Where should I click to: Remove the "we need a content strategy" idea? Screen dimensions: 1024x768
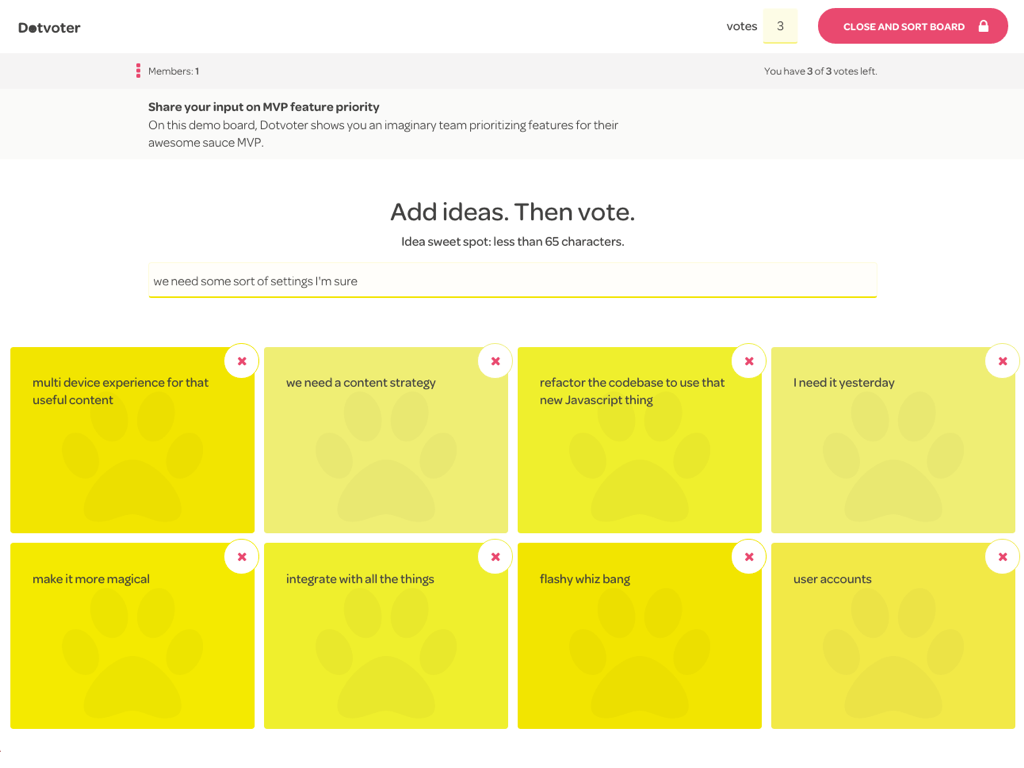(x=495, y=361)
